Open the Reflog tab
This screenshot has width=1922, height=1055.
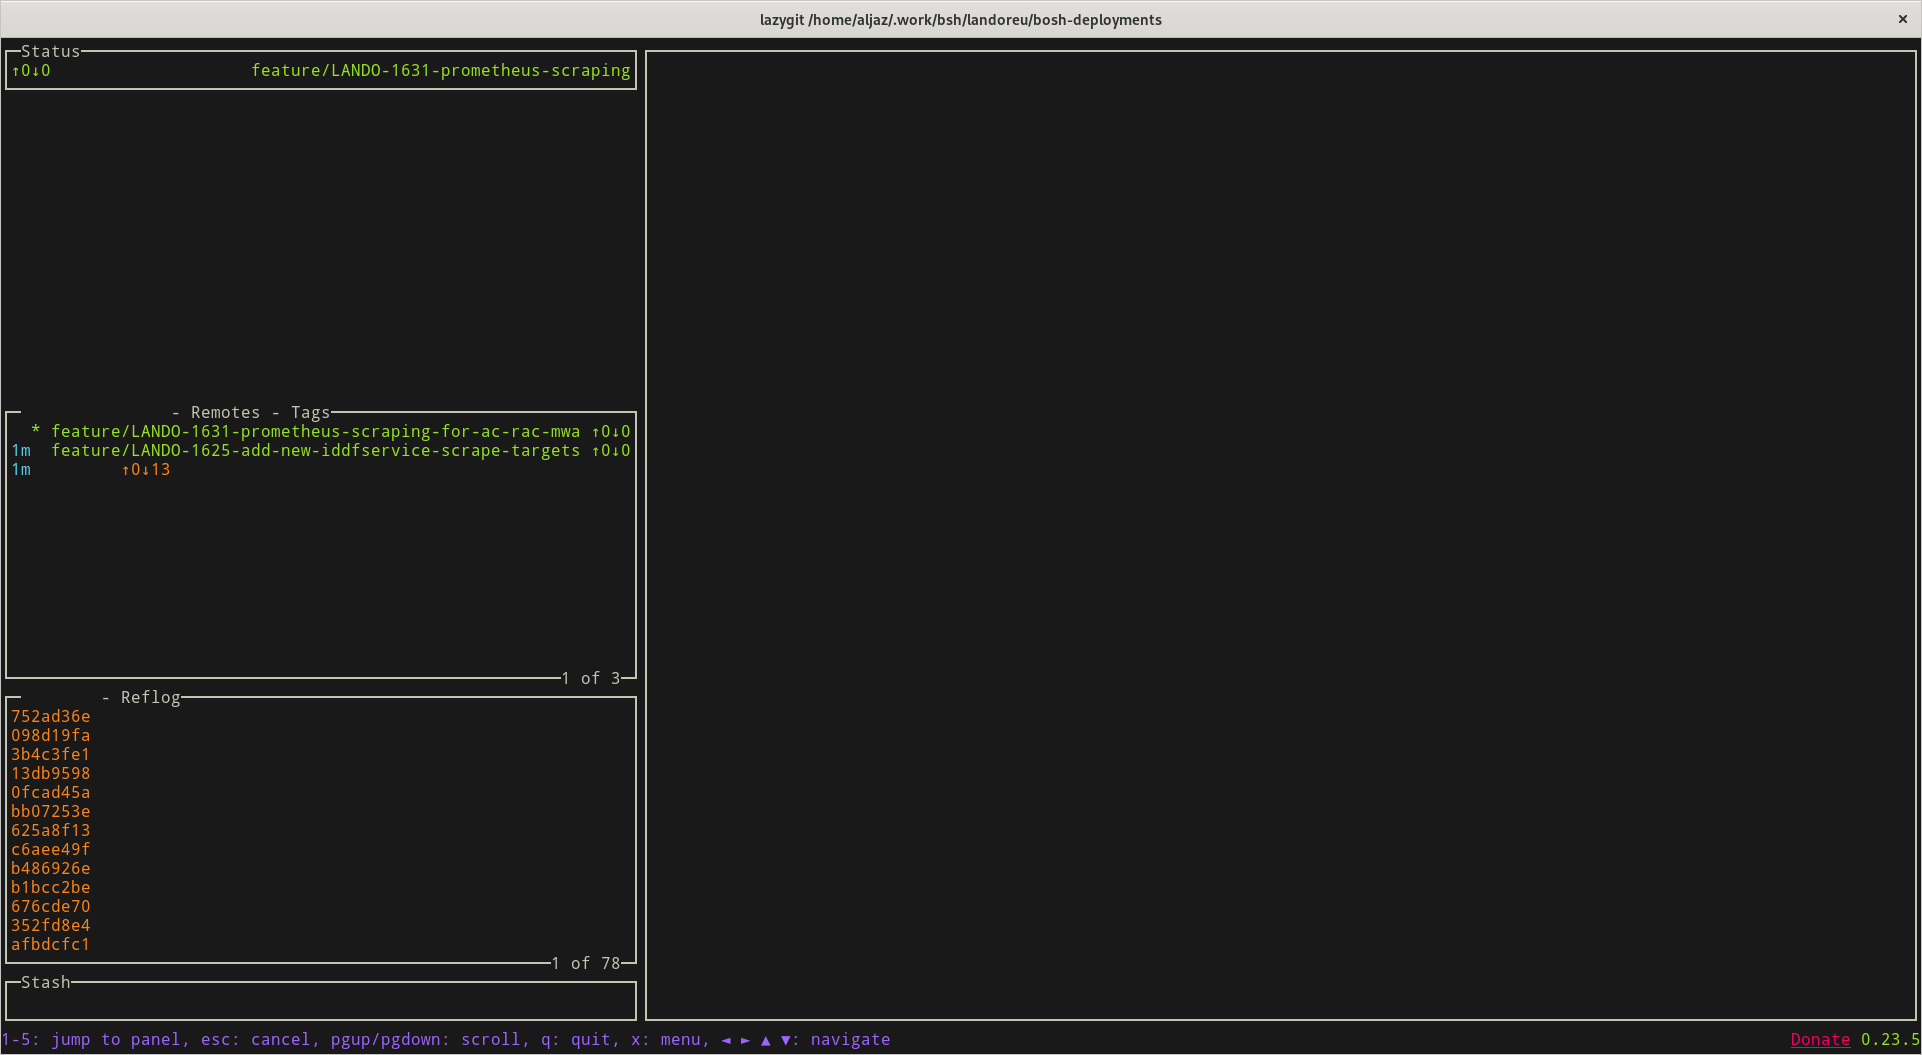click(150, 697)
